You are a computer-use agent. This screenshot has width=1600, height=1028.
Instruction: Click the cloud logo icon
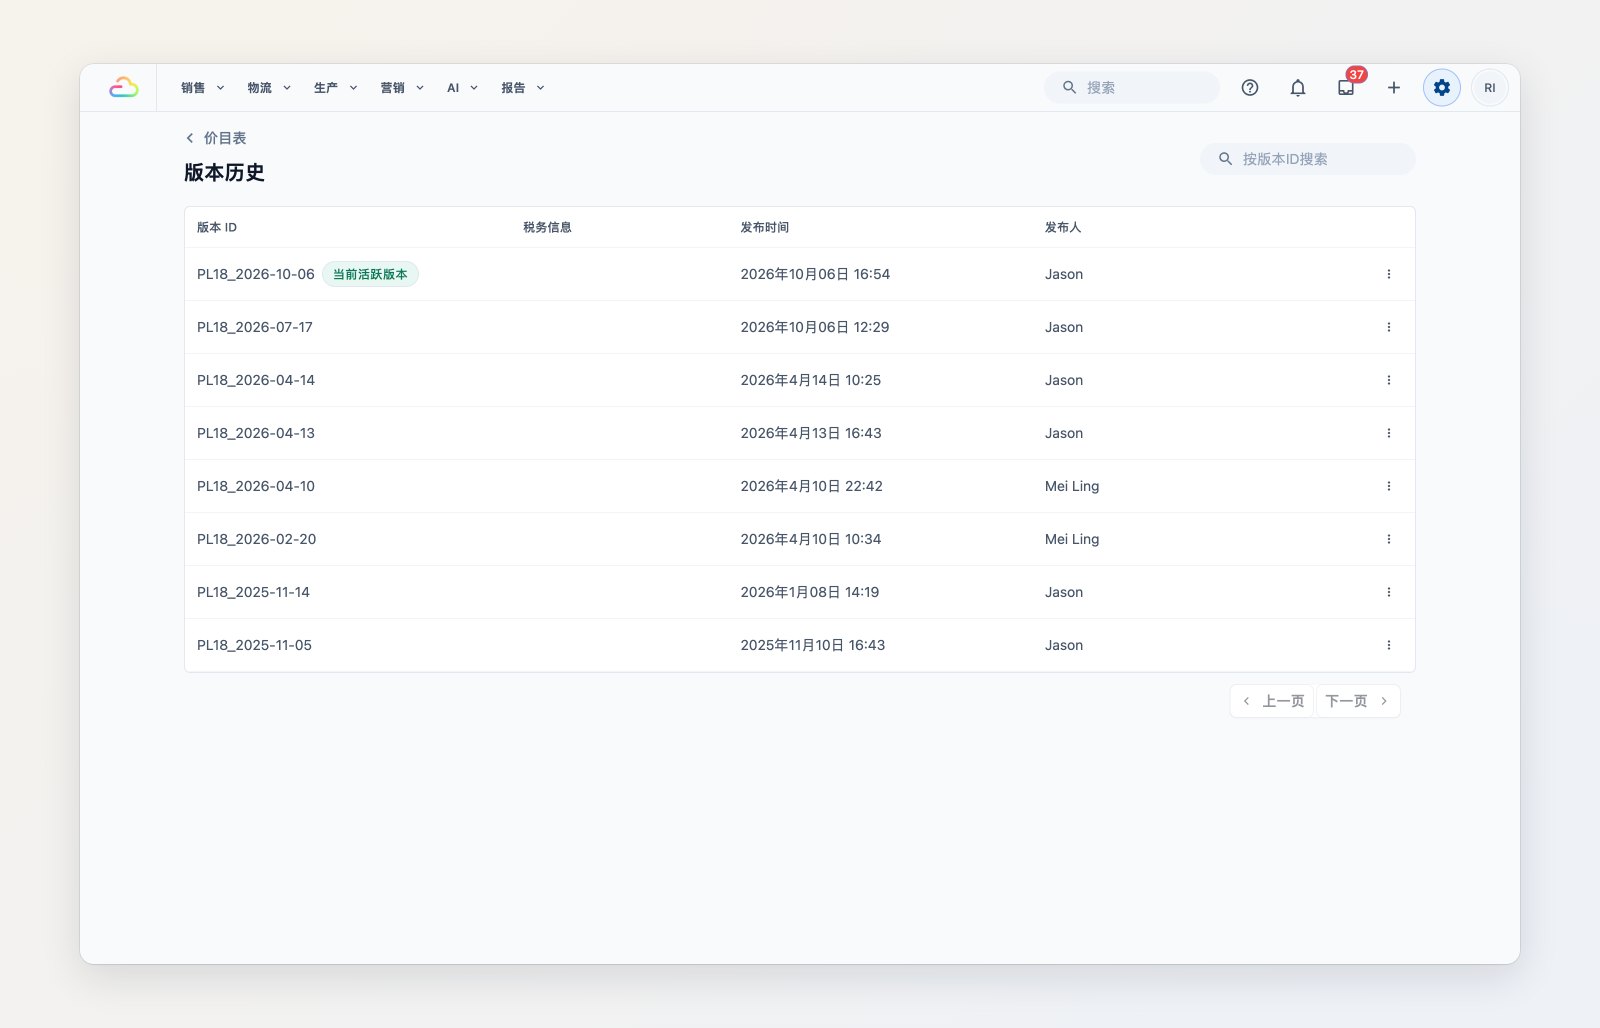[124, 88]
